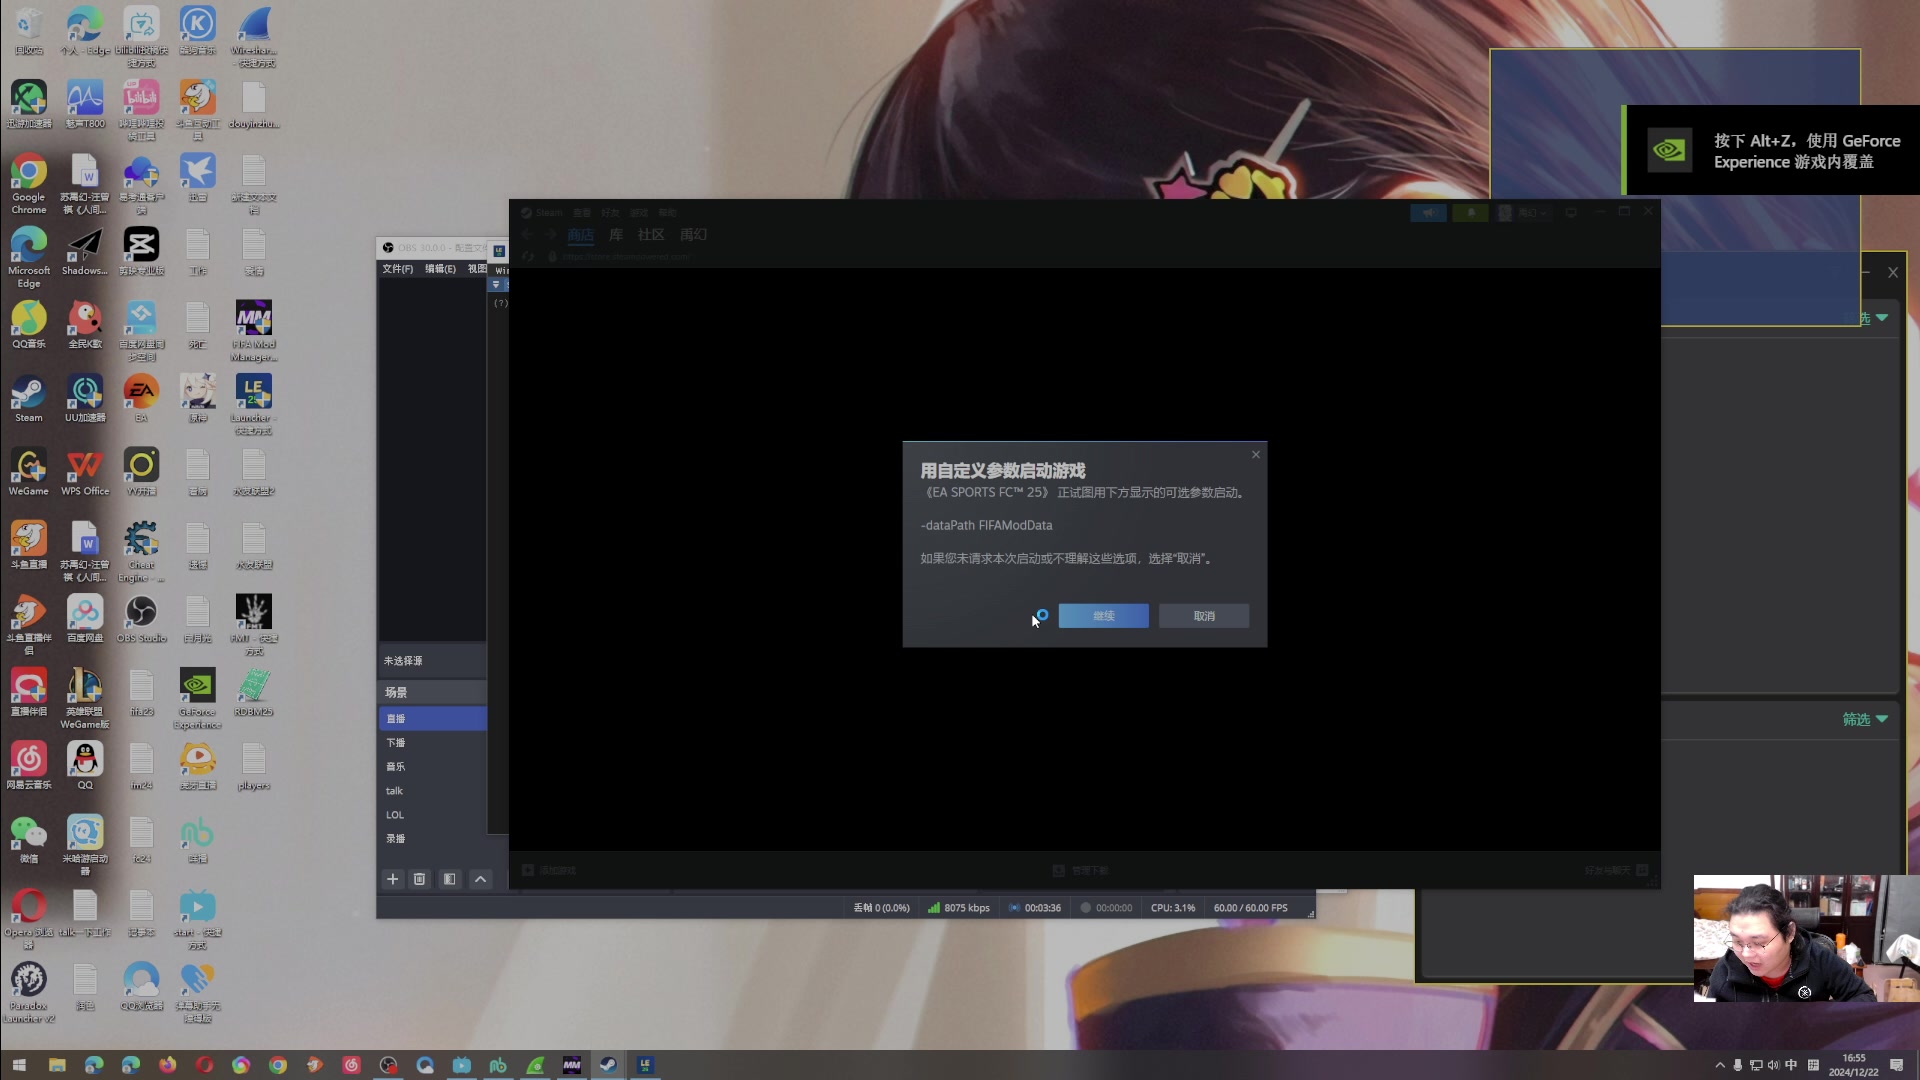Select the 直播 scene in OBS

coord(433,719)
